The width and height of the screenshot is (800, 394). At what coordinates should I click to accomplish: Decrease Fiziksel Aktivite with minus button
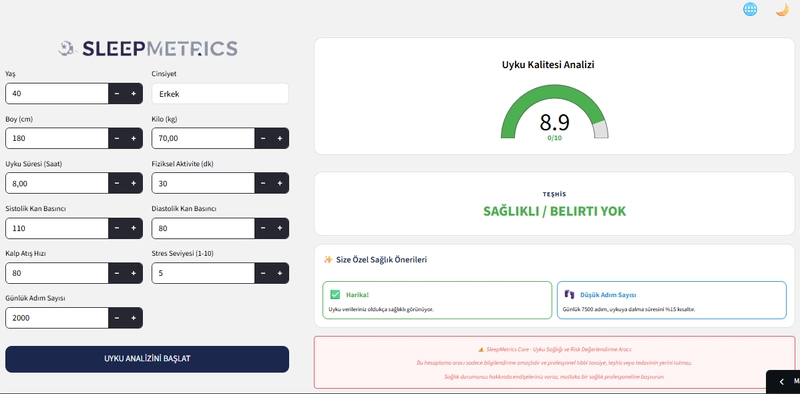263,183
